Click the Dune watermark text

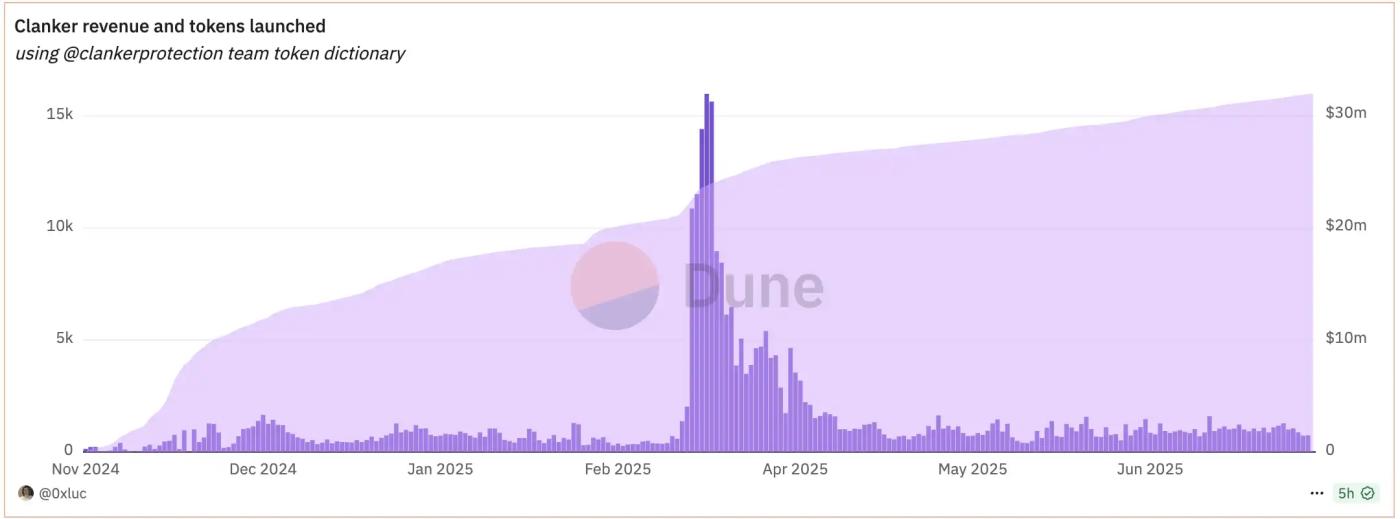754,286
